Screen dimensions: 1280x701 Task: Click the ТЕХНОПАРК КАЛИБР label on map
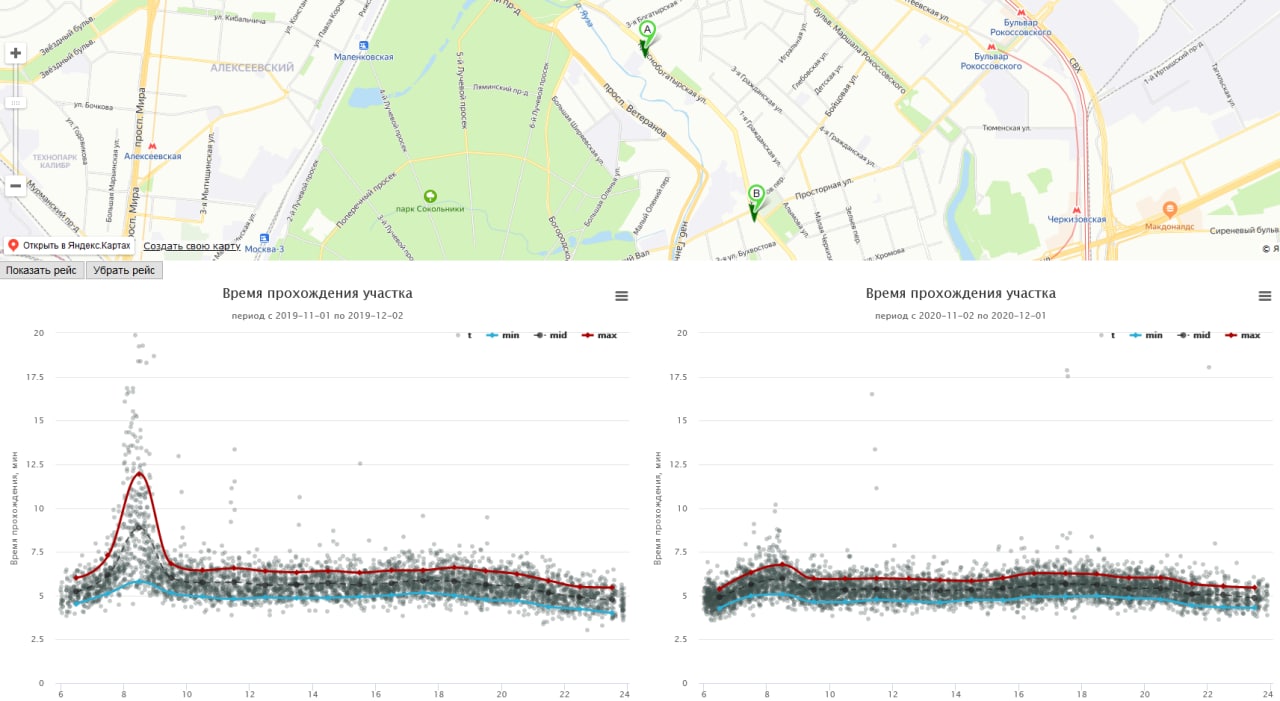tap(54, 162)
